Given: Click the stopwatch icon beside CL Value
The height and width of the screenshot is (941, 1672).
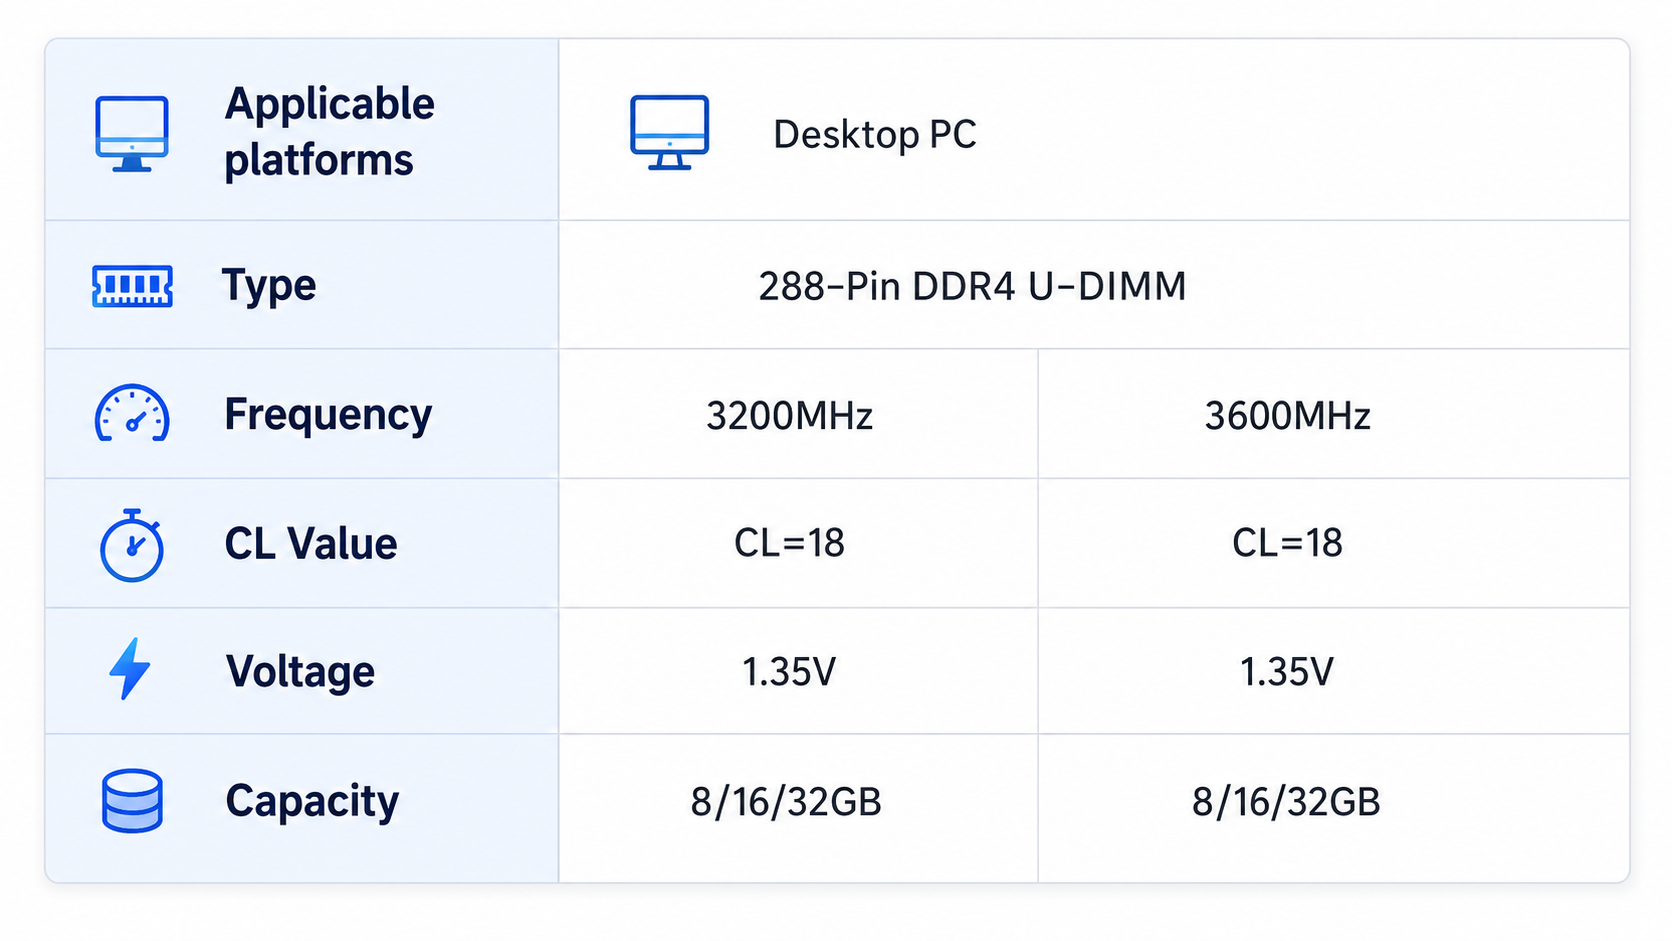Looking at the screenshot, I should [x=132, y=545].
